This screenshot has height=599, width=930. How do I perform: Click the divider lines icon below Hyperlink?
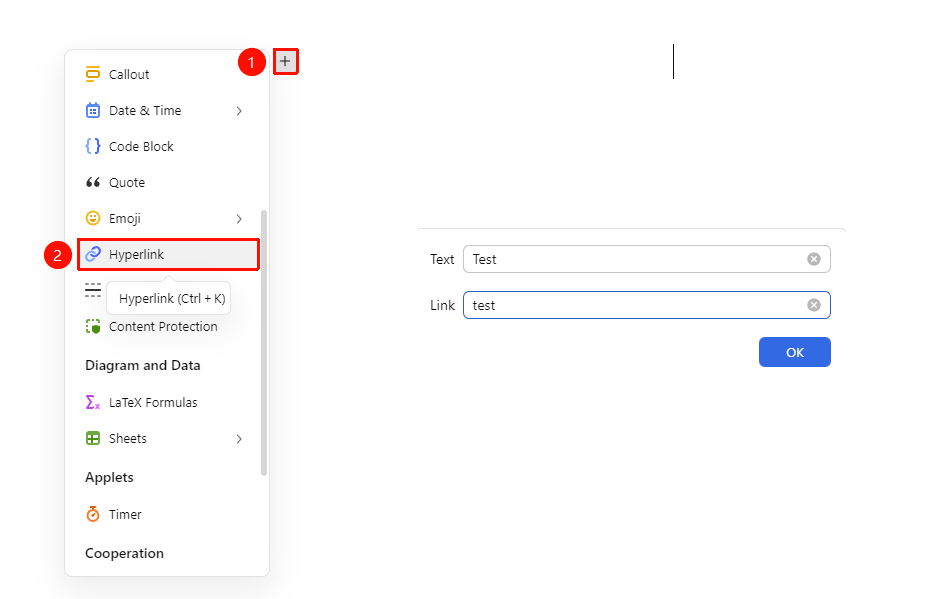(x=93, y=290)
